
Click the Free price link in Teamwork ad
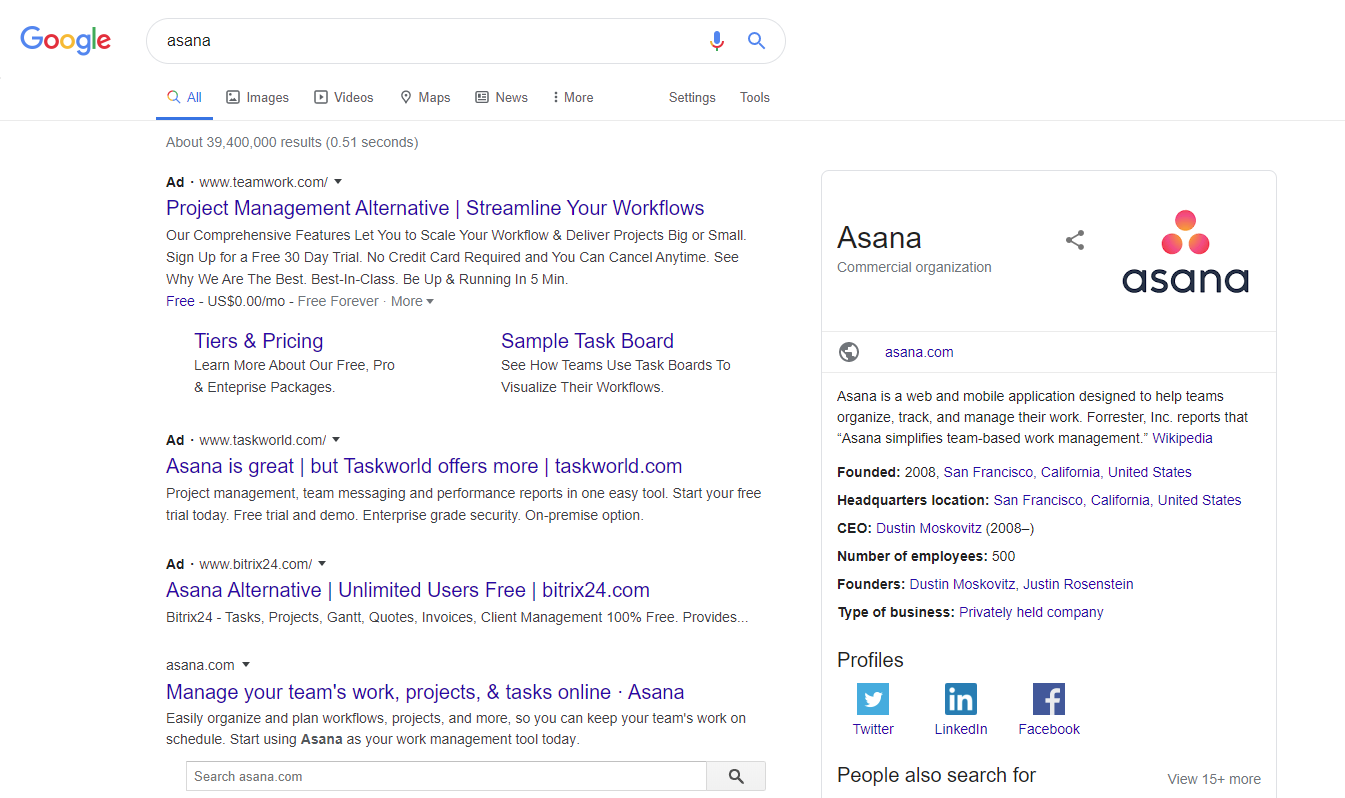[180, 301]
